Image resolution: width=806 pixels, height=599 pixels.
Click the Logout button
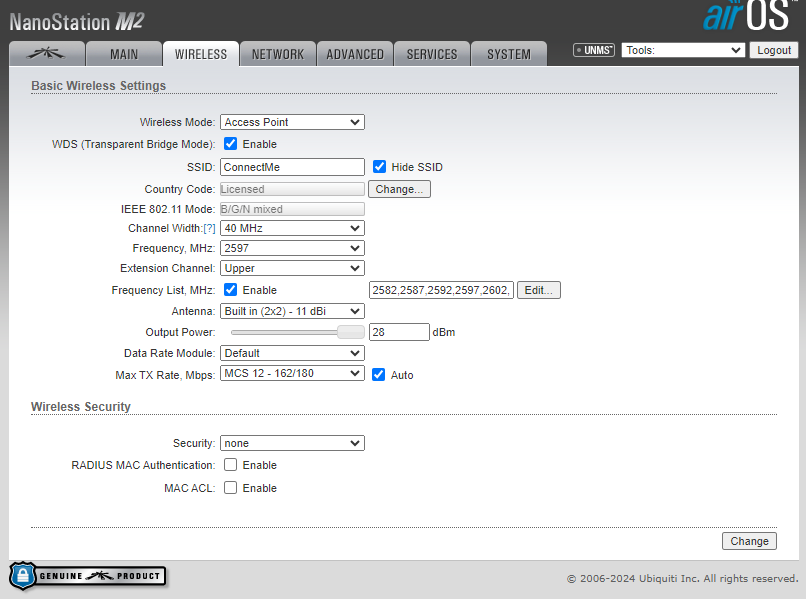pos(774,50)
